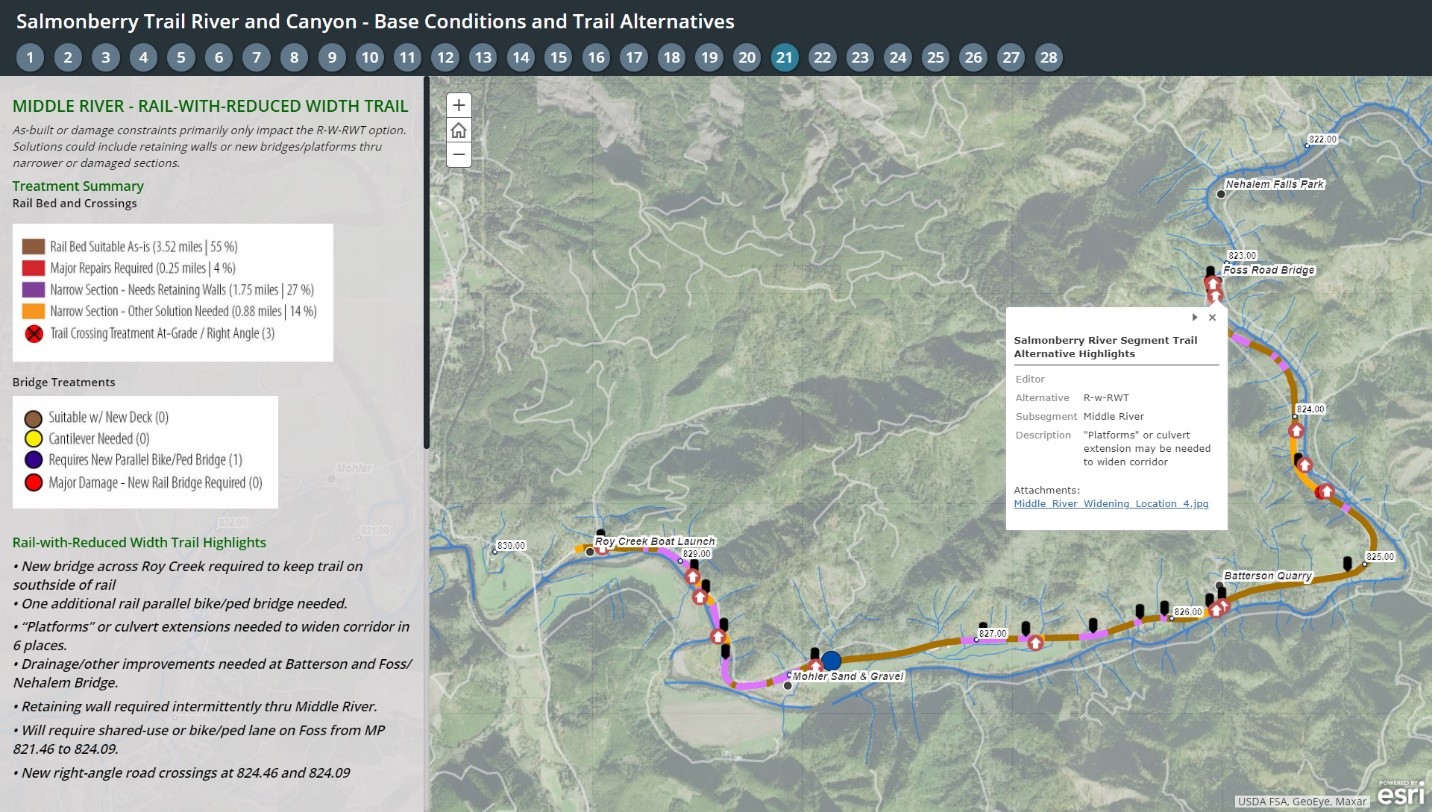Click the zoom out minus button
The image size is (1432, 812).
coord(458,155)
